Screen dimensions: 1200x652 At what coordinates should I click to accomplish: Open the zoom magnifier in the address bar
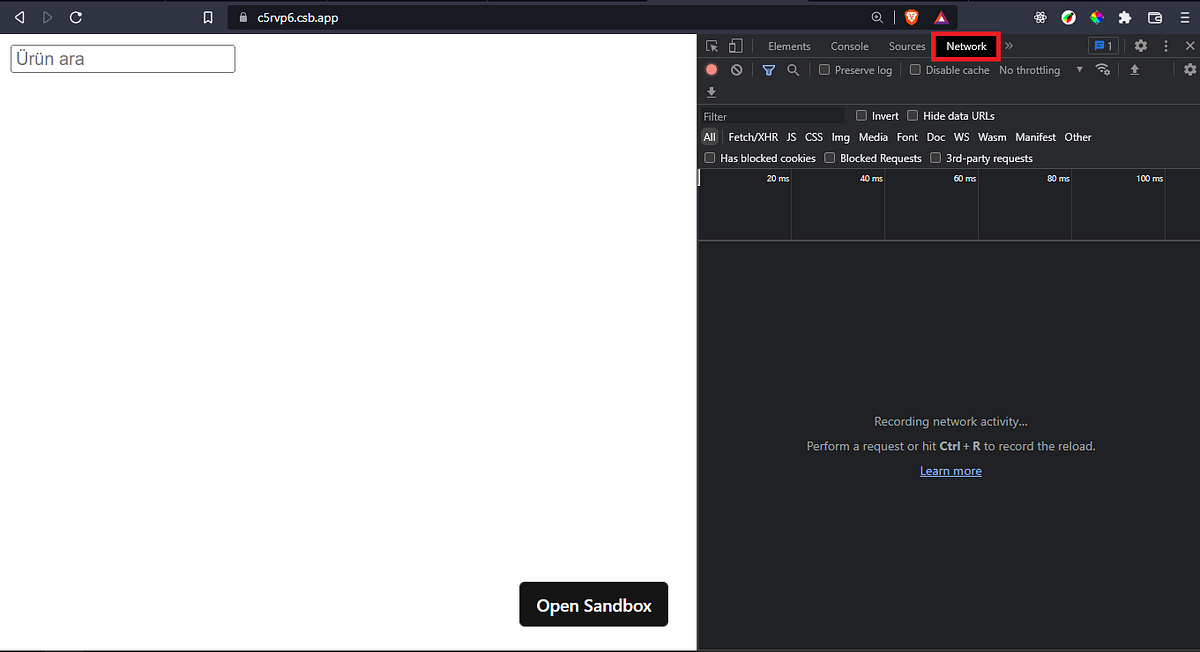click(877, 17)
